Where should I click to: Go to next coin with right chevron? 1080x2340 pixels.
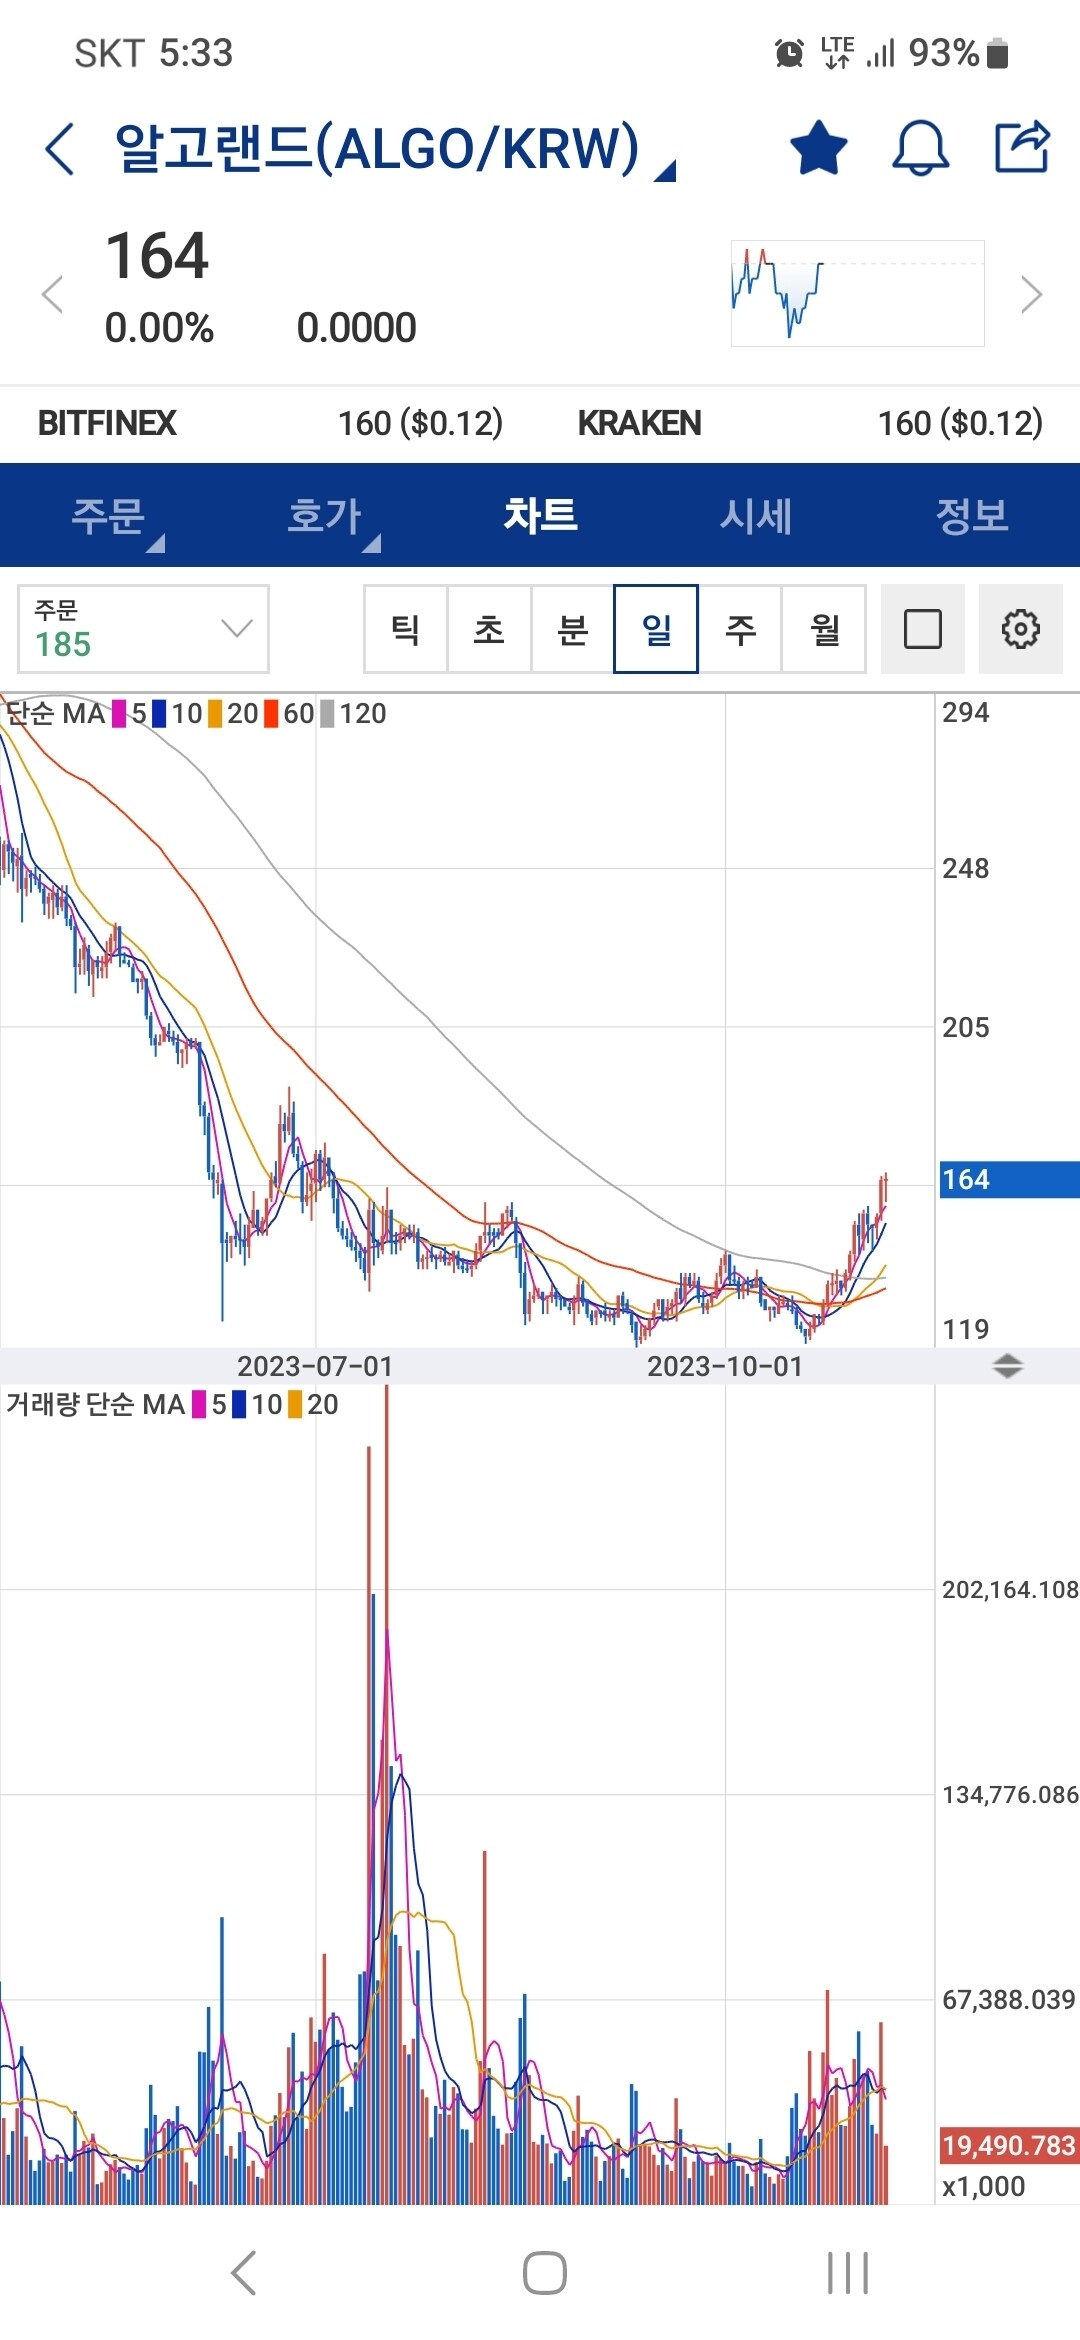click(1031, 295)
